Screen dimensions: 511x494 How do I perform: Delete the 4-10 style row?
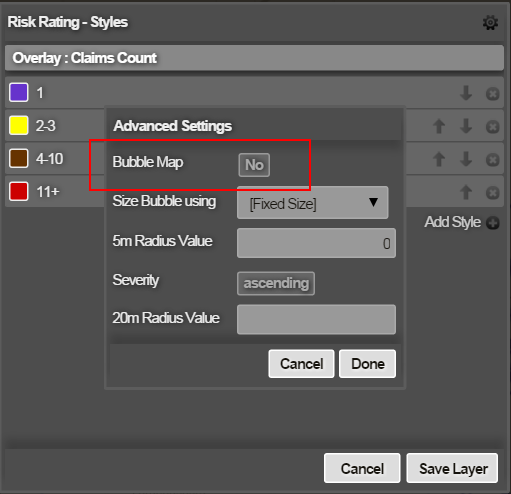coord(492,160)
